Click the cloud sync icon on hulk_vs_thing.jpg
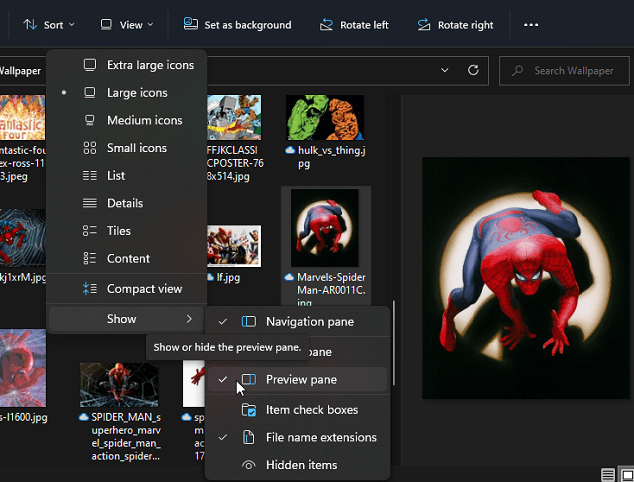This screenshot has height=482, width=634. point(290,150)
